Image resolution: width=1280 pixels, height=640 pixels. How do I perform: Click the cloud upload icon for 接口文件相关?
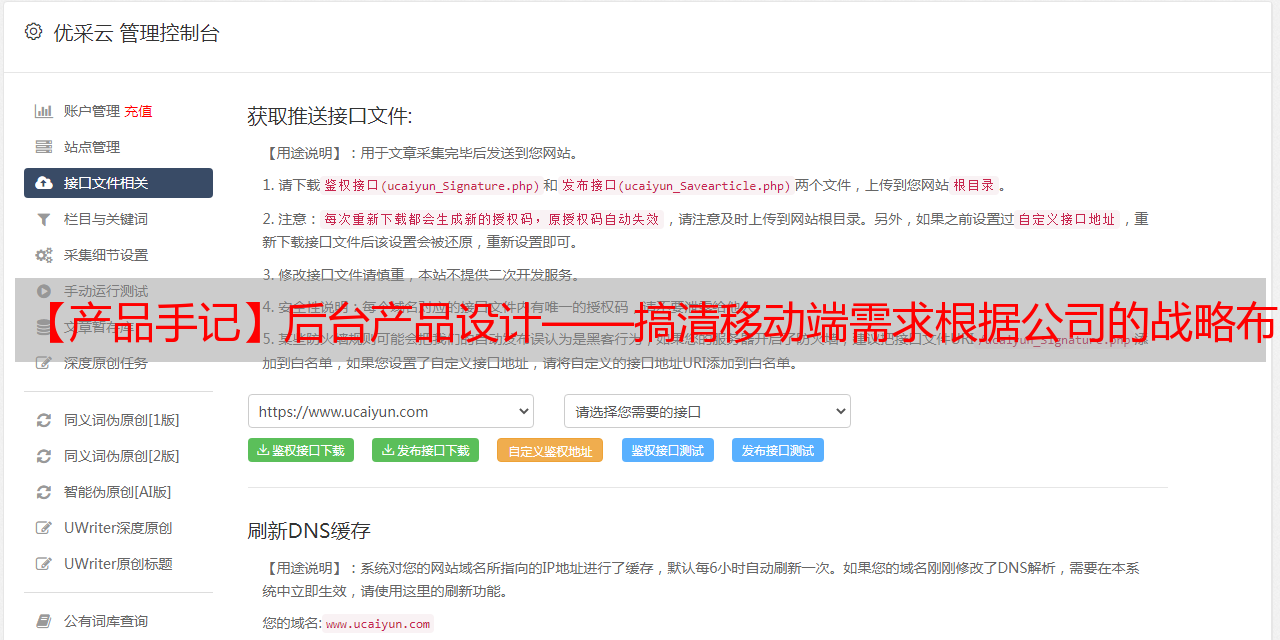click(x=44, y=183)
